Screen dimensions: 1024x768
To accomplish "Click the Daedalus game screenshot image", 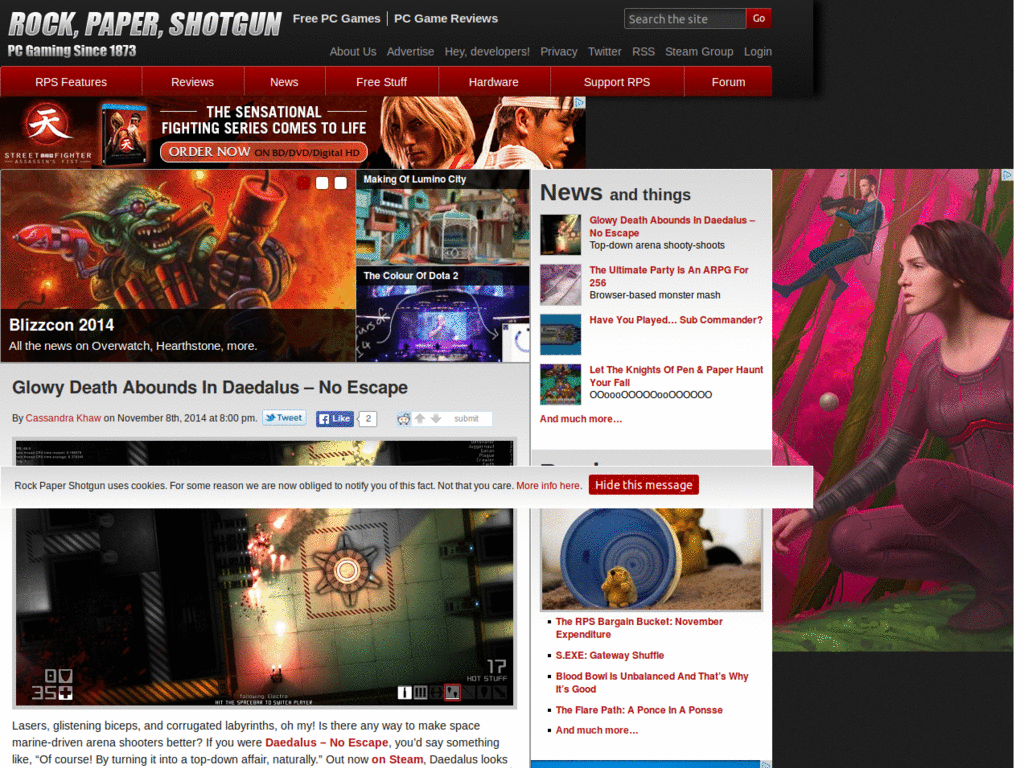I will click(x=264, y=573).
